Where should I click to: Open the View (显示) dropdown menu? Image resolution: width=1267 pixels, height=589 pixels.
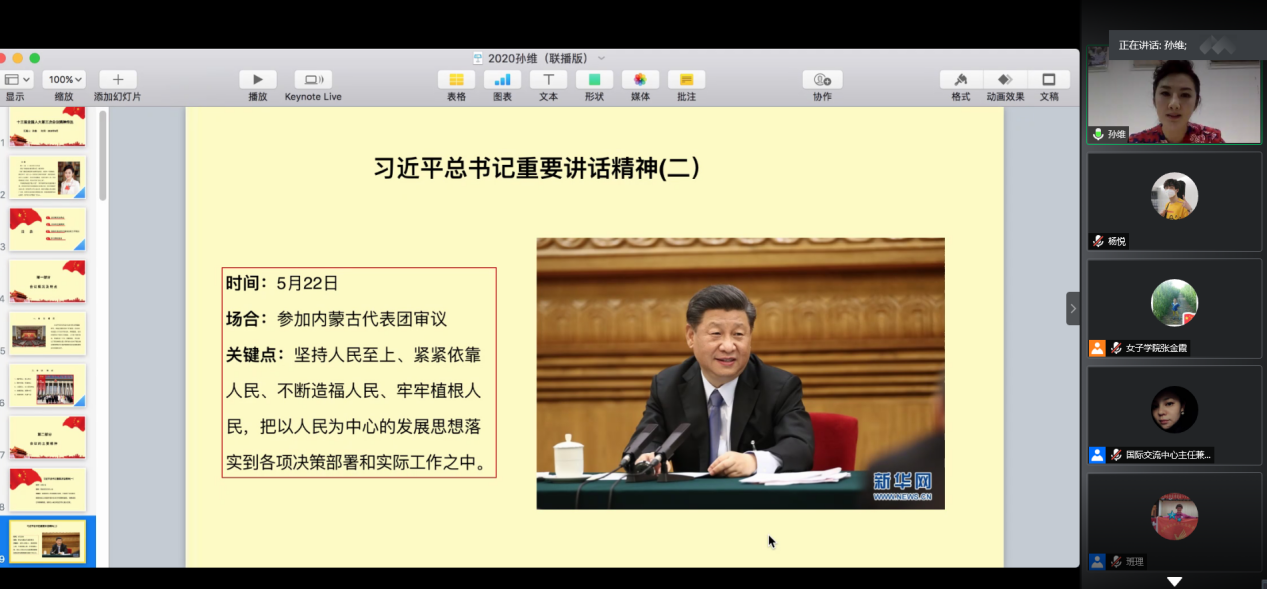click(x=17, y=80)
